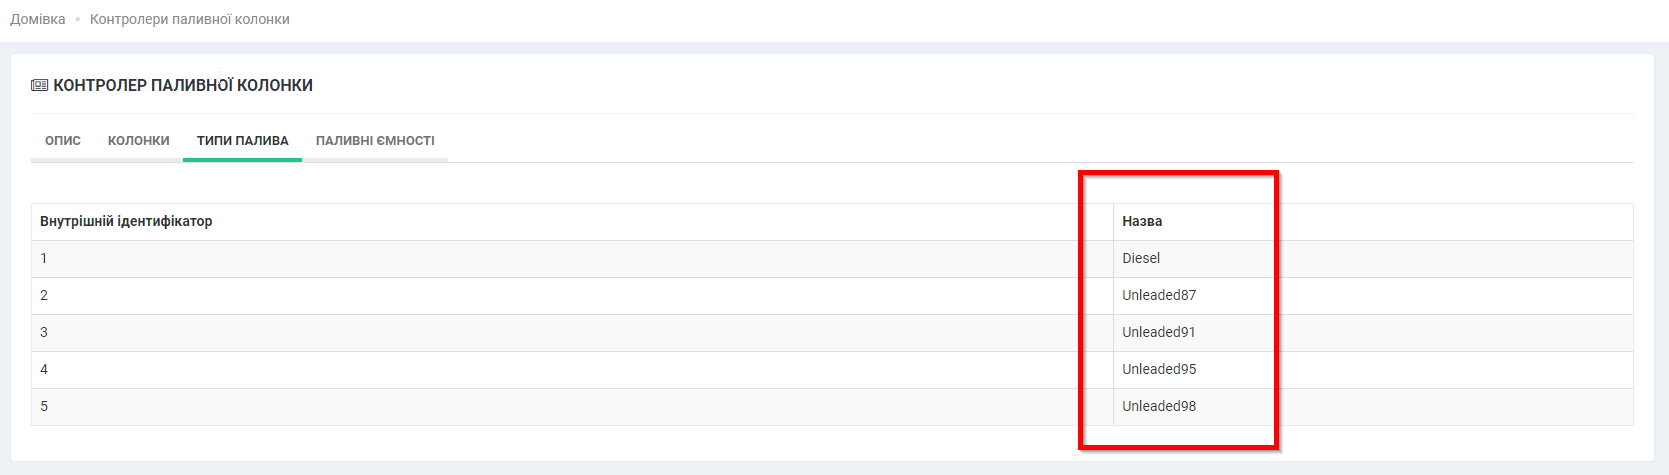Open Контролери паливної колонки breadcrumb
This screenshot has height=475, width=1669.
click(189, 19)
